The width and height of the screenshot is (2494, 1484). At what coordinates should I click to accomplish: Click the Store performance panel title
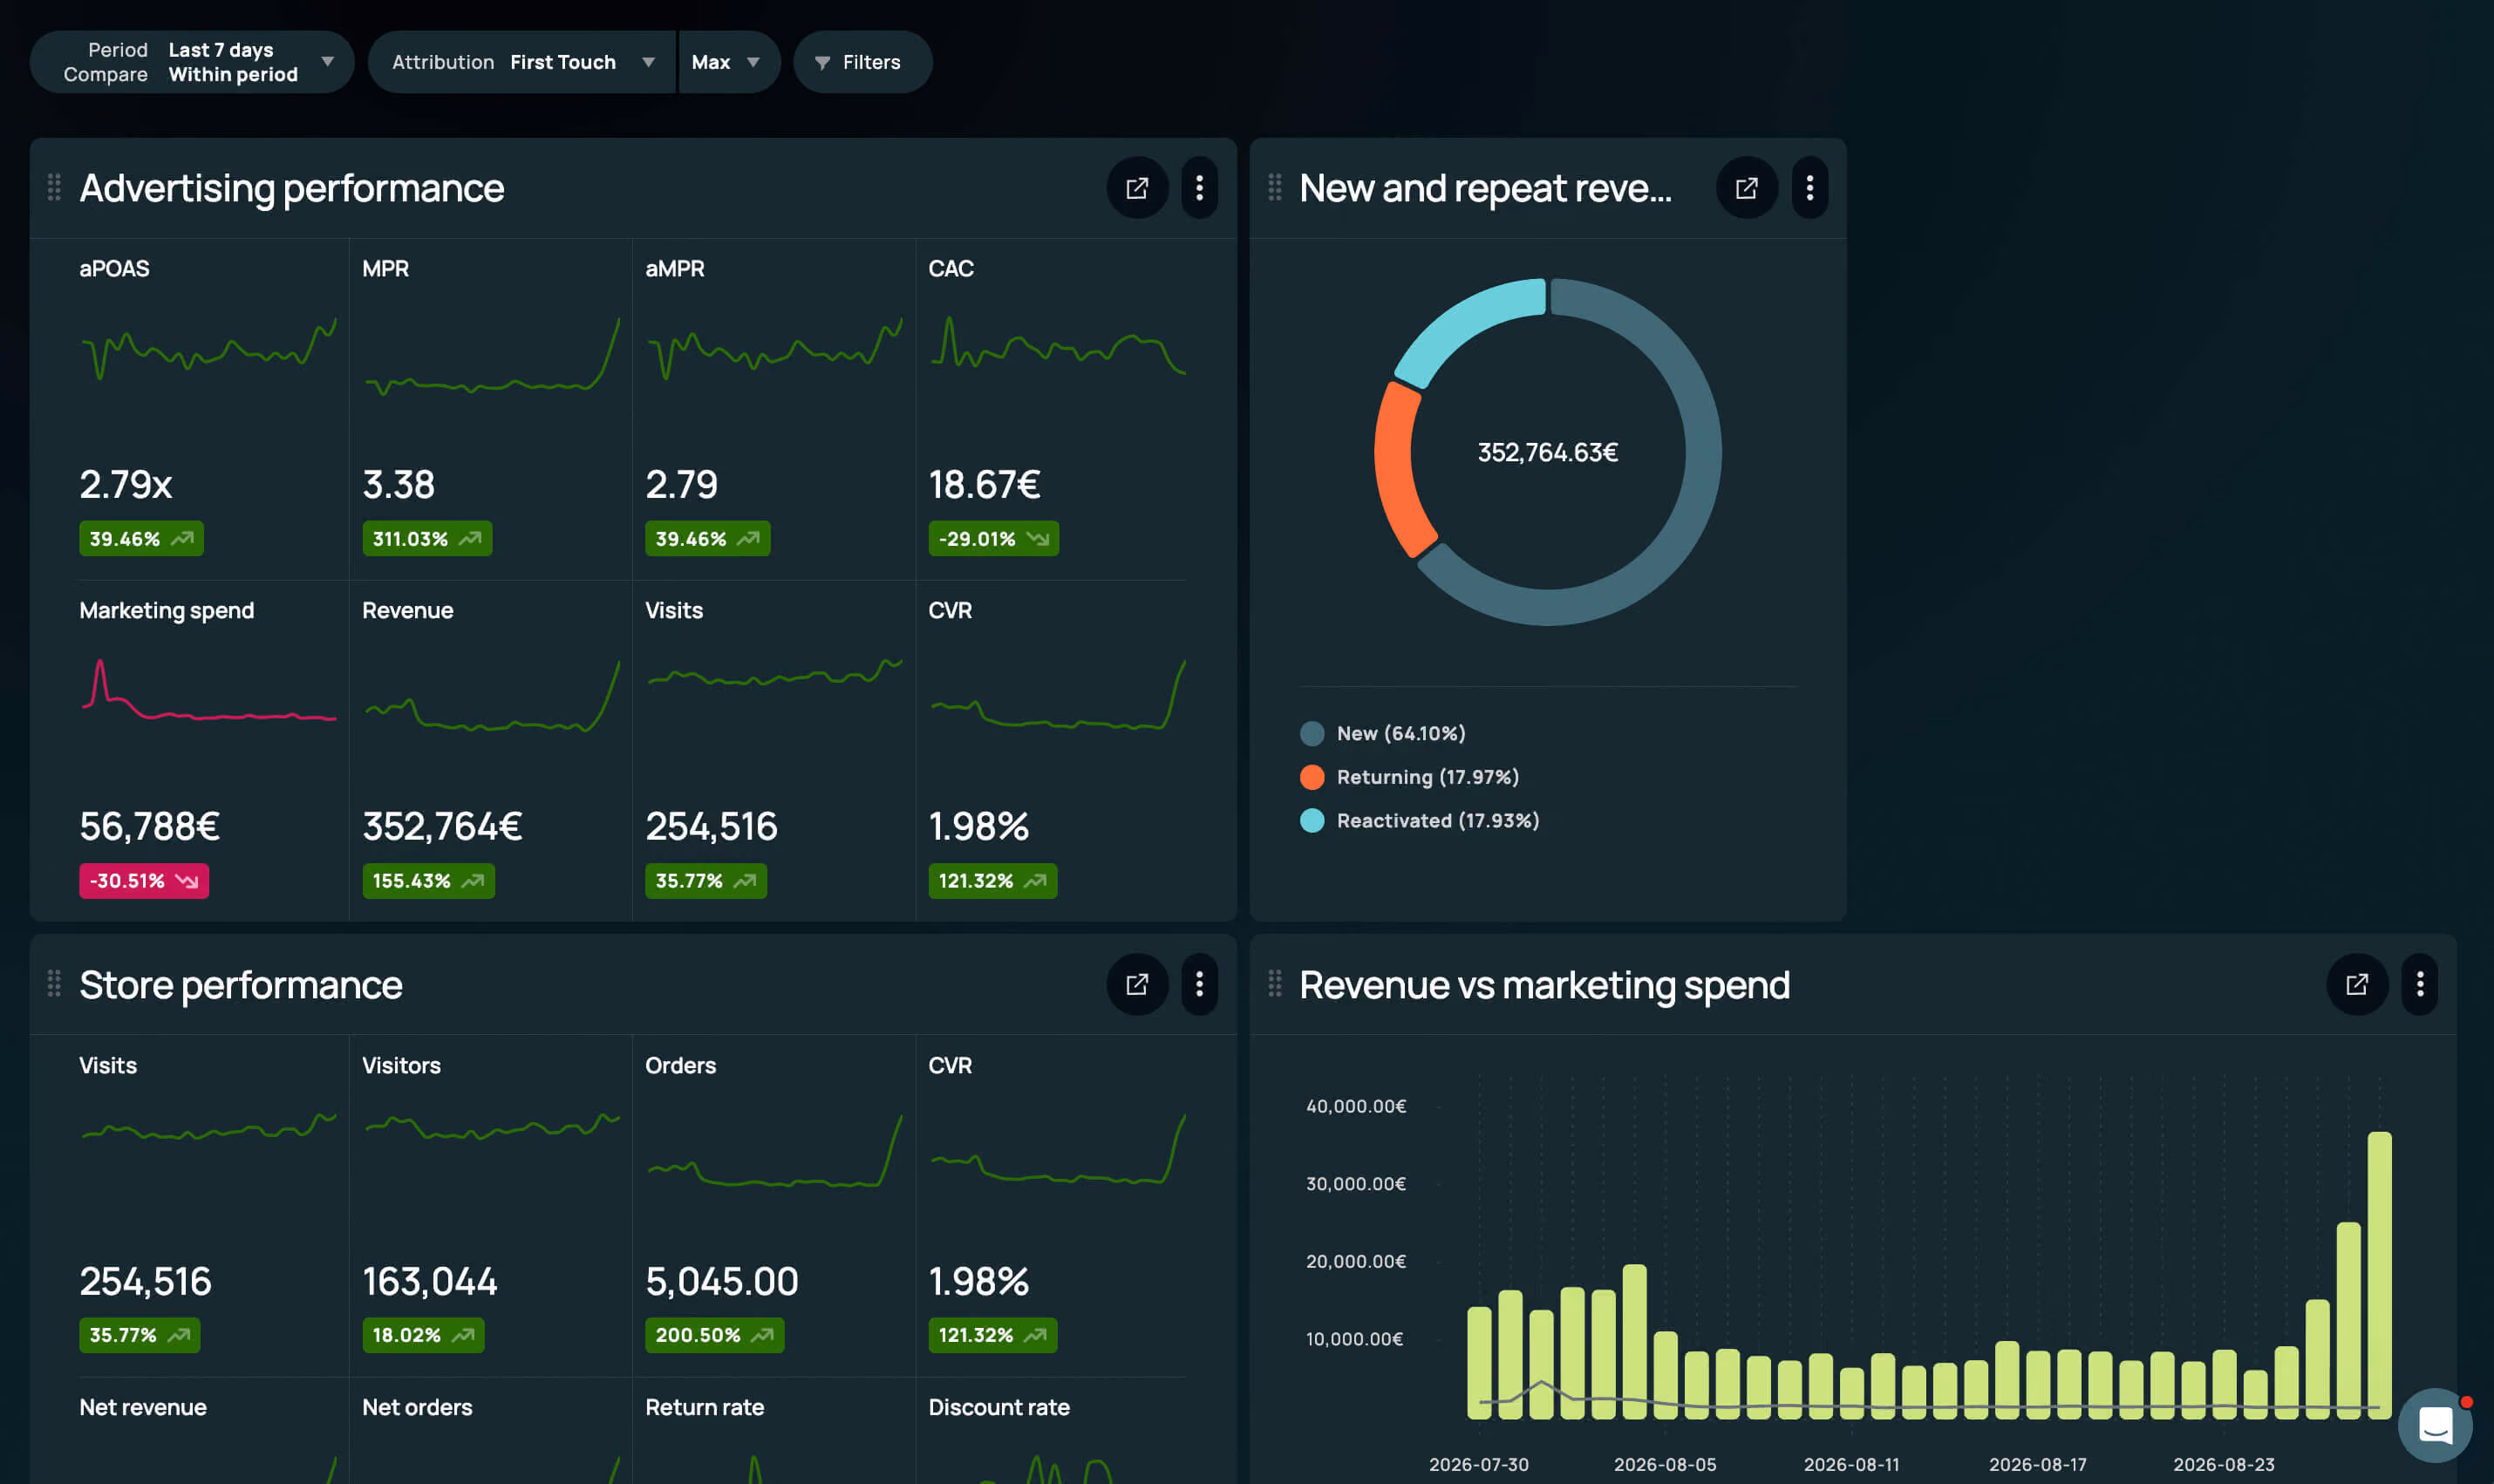click(x=241, y=985)
